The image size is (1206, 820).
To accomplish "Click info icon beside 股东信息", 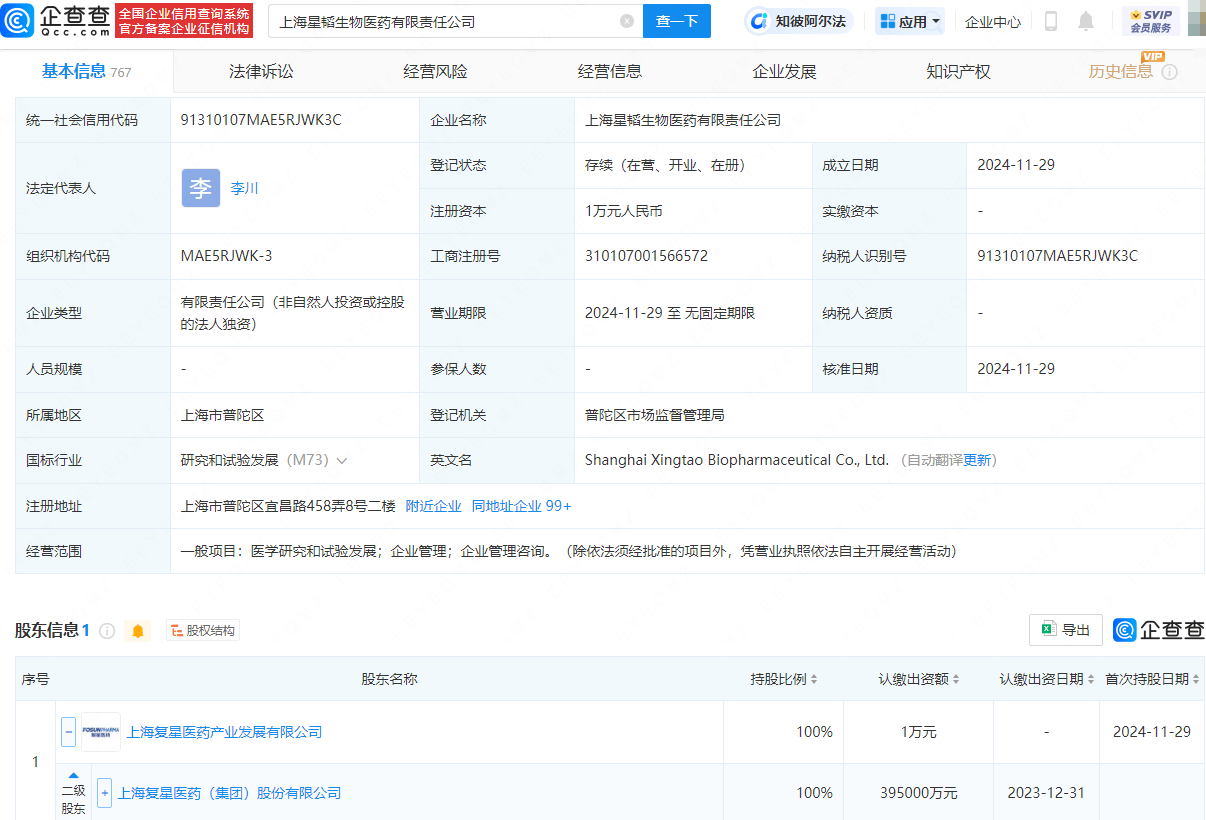I will coord(107,631).
